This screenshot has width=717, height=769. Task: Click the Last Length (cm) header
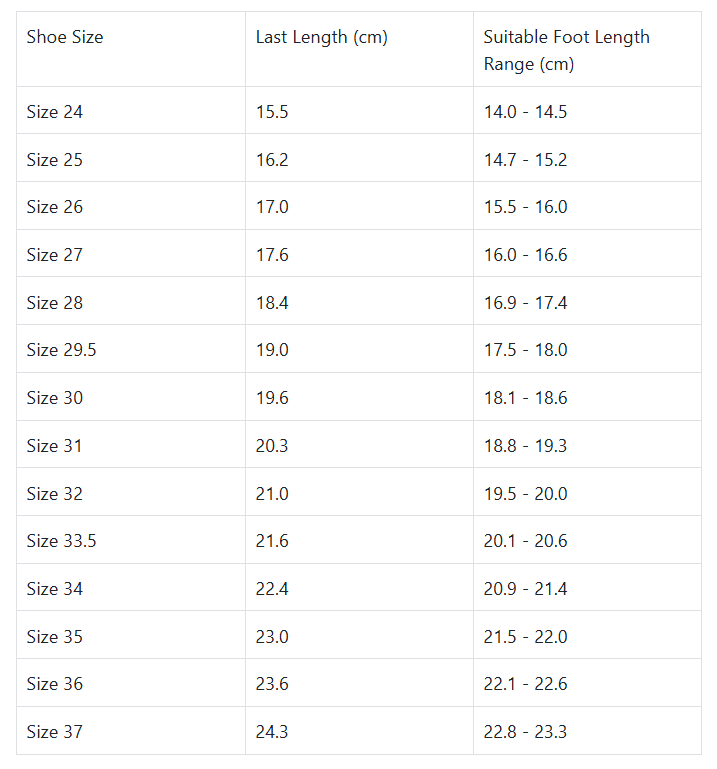(321, 38)
